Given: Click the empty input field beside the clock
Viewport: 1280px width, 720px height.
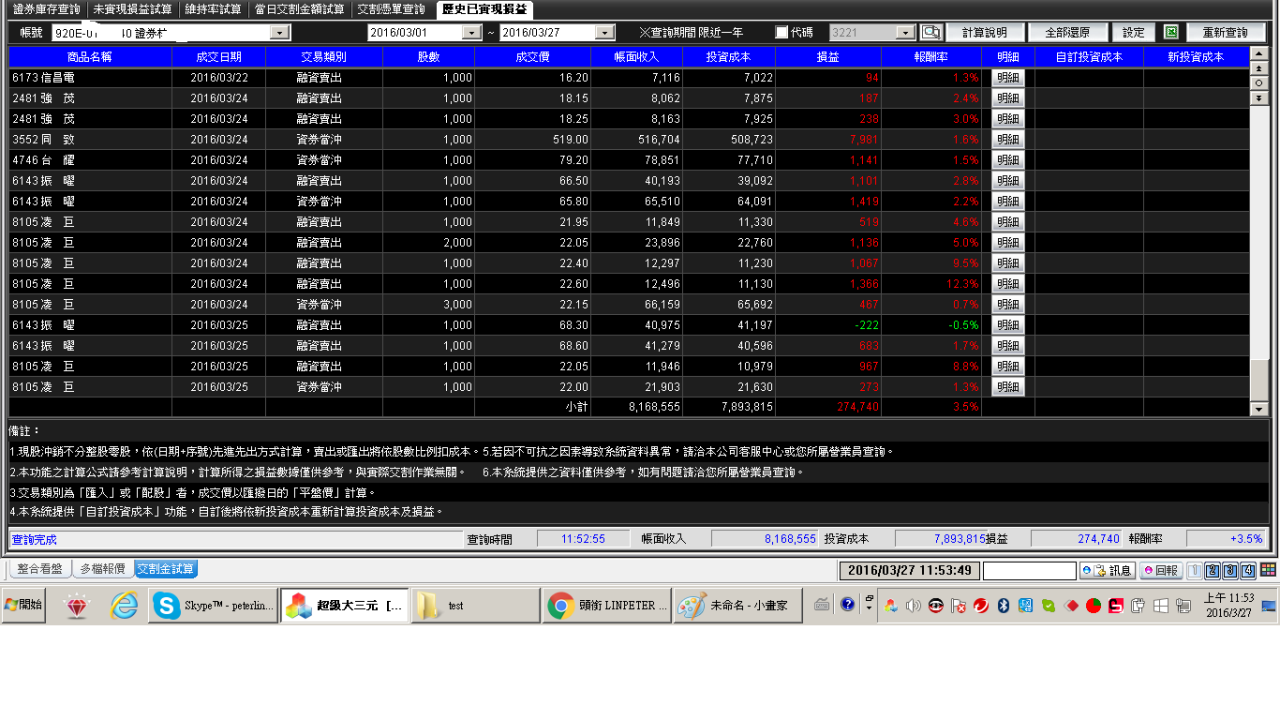Looking at the screenshot, I should coord(1029,571).
